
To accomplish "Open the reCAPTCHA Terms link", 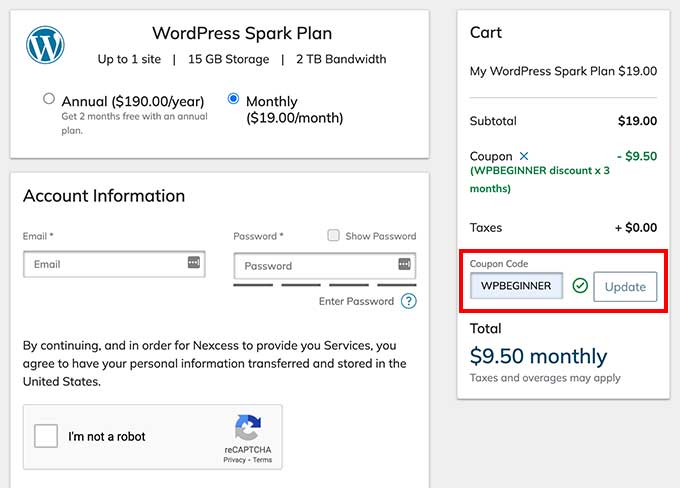I will pyautogui.click(x=262, y=460).
